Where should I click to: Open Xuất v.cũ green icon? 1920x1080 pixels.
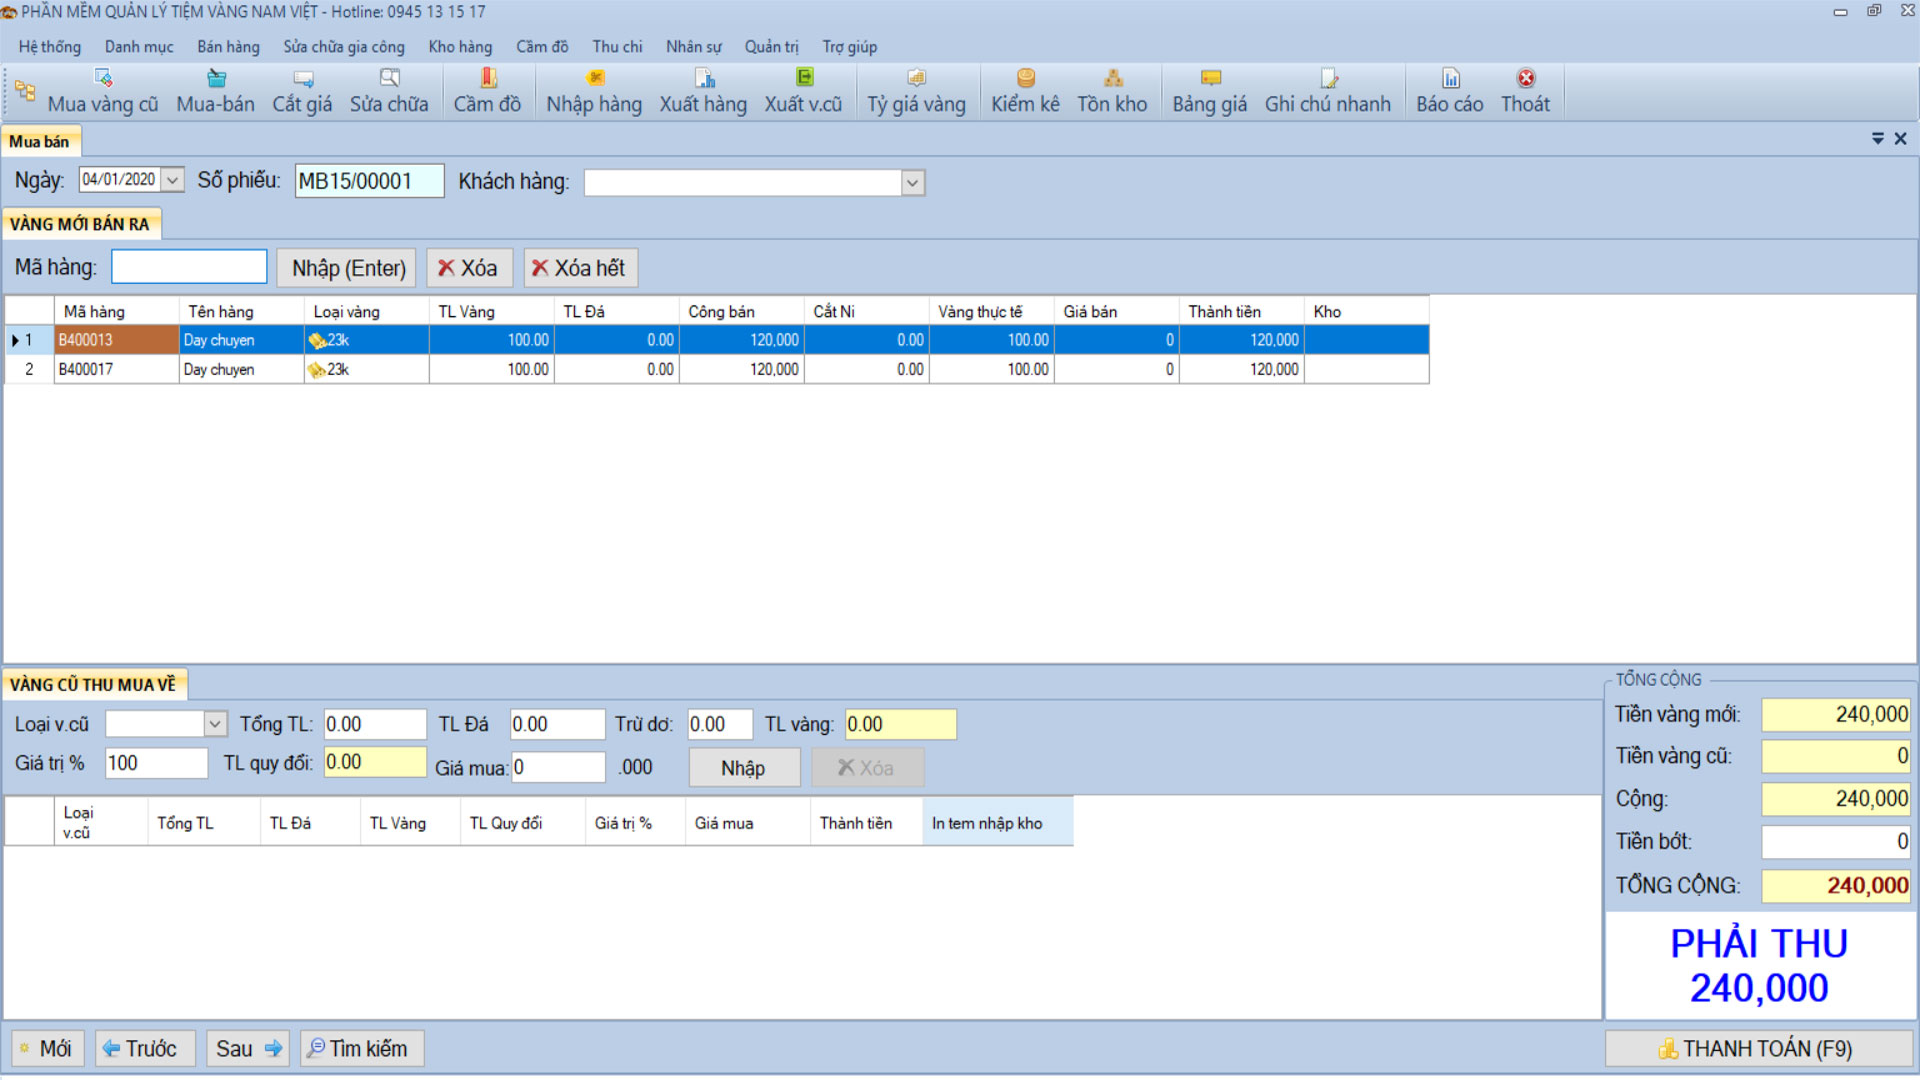(804, 78)
